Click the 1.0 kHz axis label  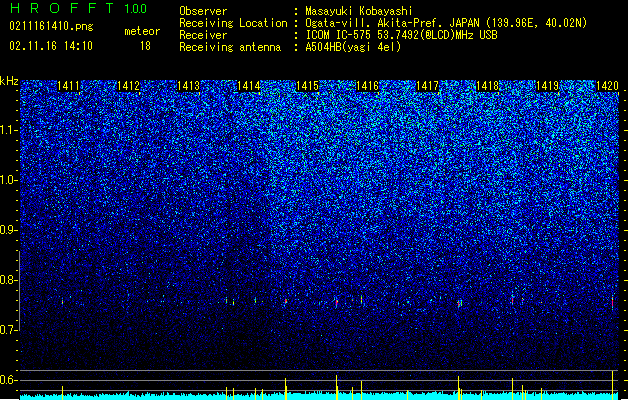[x=9, y=180]
